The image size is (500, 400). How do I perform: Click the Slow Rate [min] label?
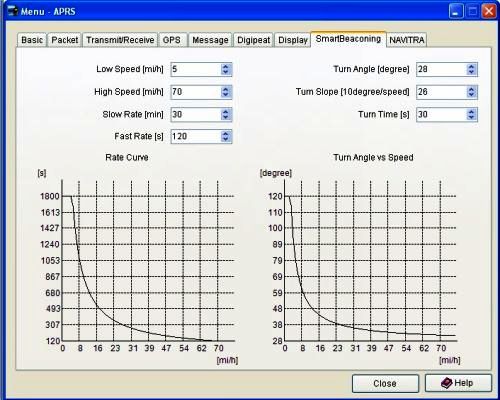click(133, 114)
